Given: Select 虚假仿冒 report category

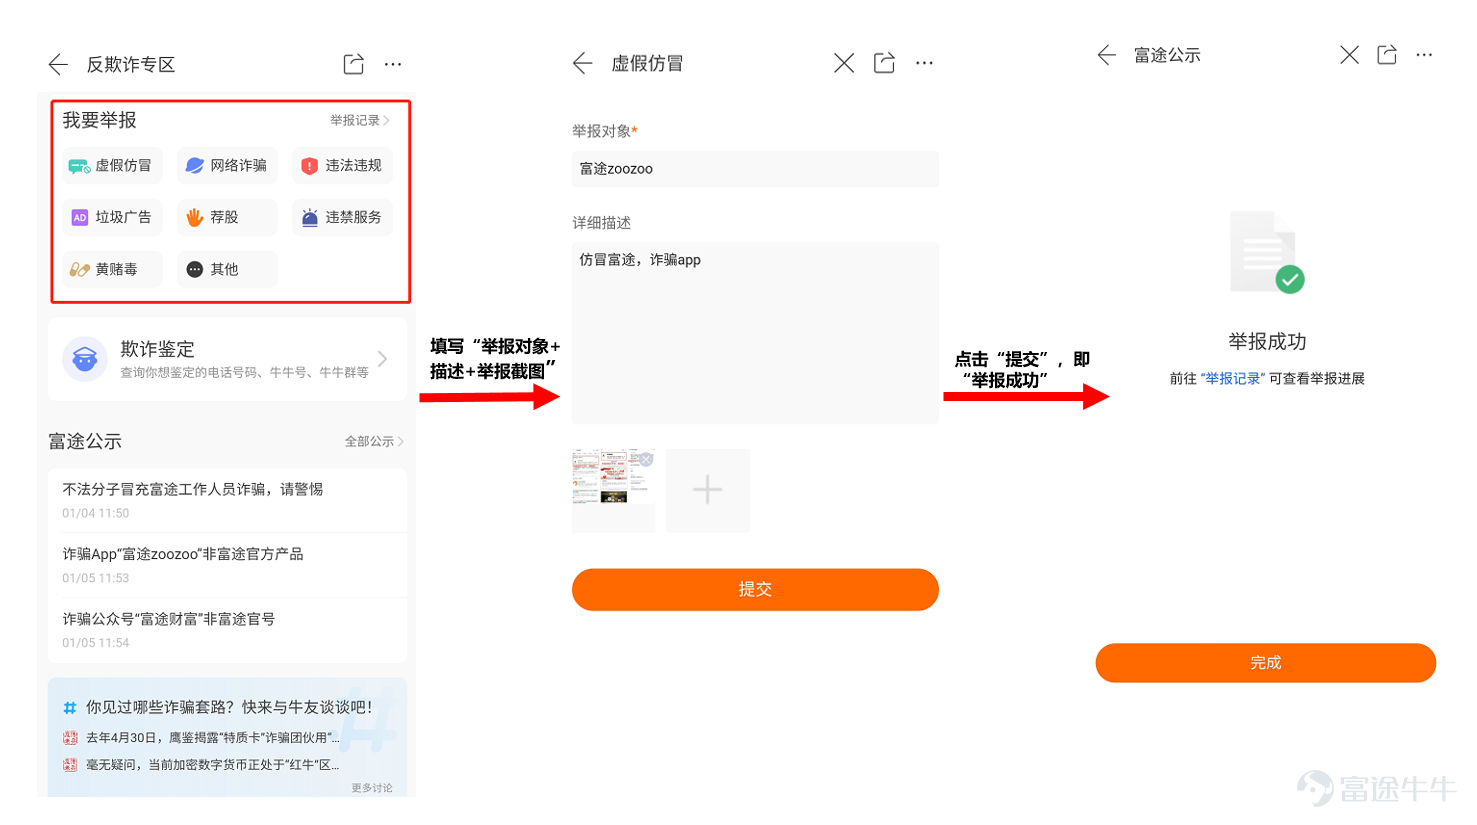Looking at the screenshot, I should click(x=112, y=165).
